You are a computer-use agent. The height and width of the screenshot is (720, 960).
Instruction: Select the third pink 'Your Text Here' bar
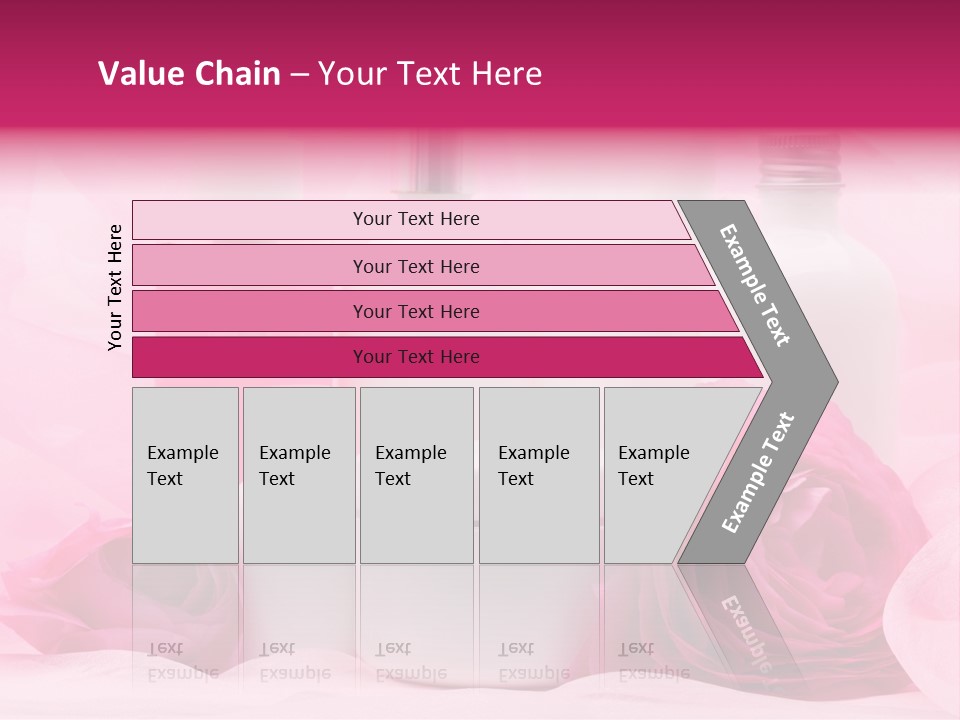pos(435,311)
